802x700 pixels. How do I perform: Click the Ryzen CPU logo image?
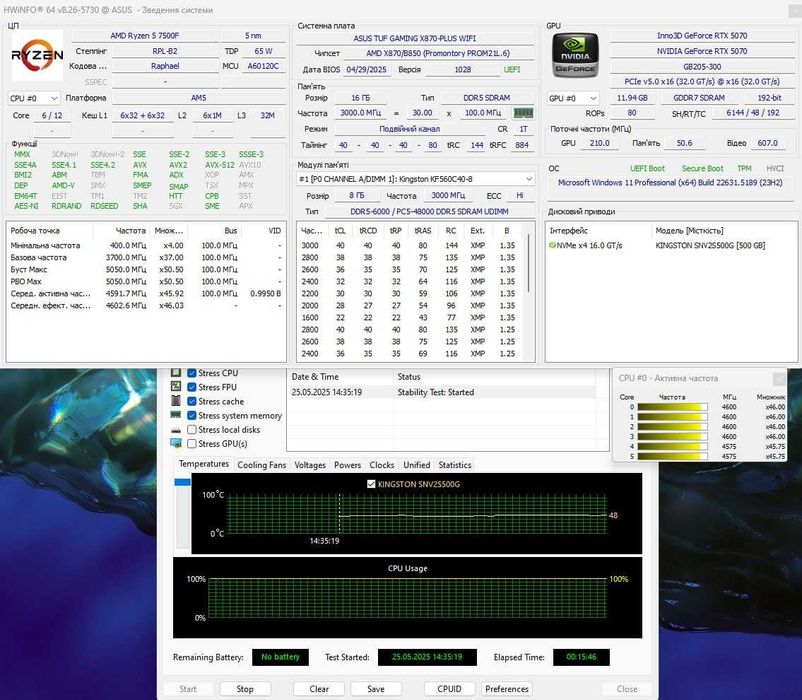click(37, 55)
